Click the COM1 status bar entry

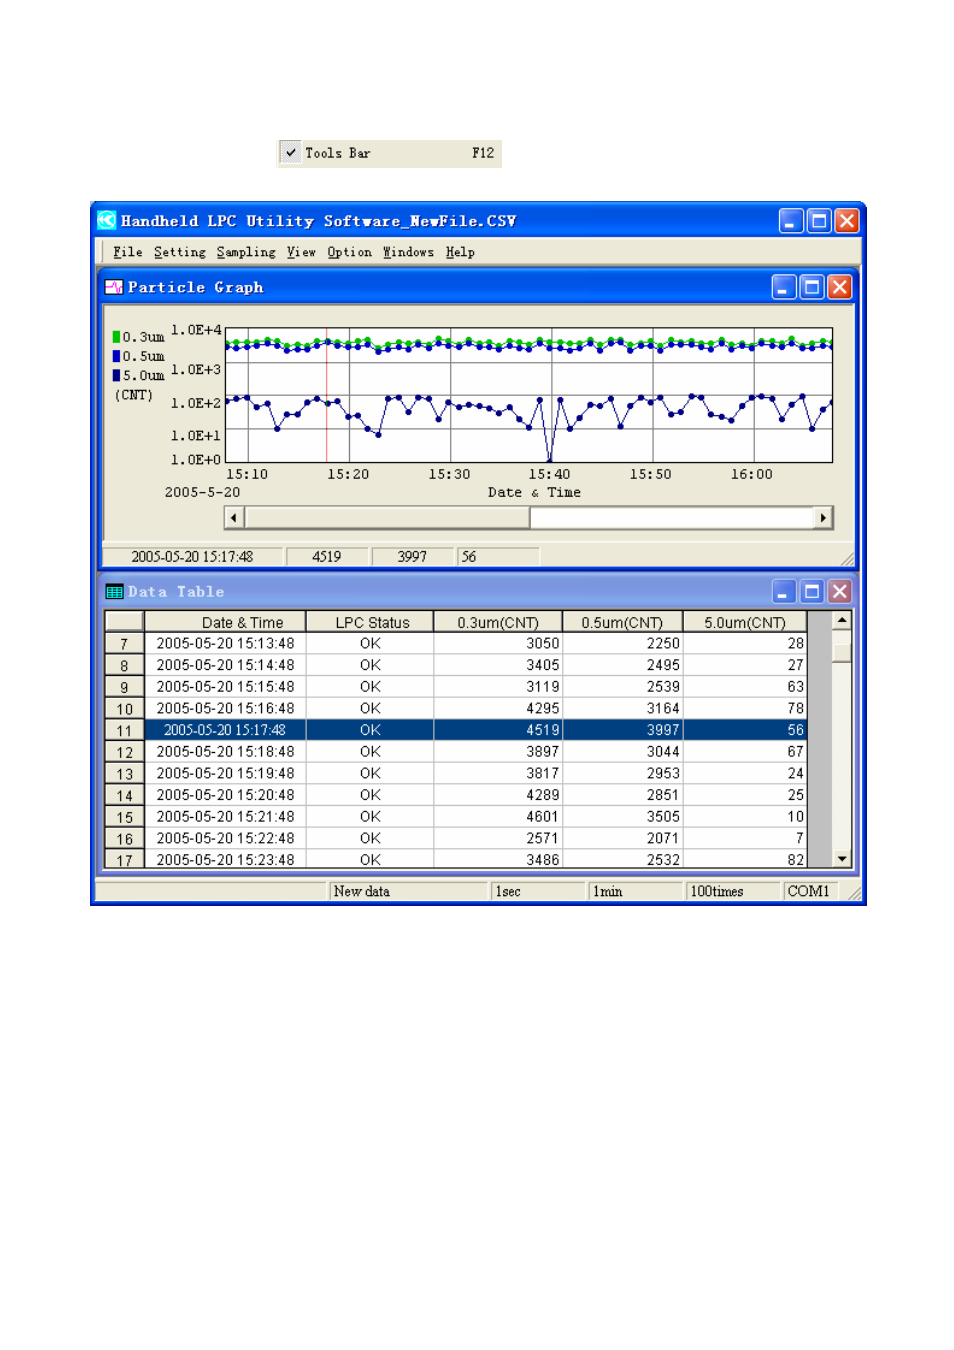pos(809,891)
